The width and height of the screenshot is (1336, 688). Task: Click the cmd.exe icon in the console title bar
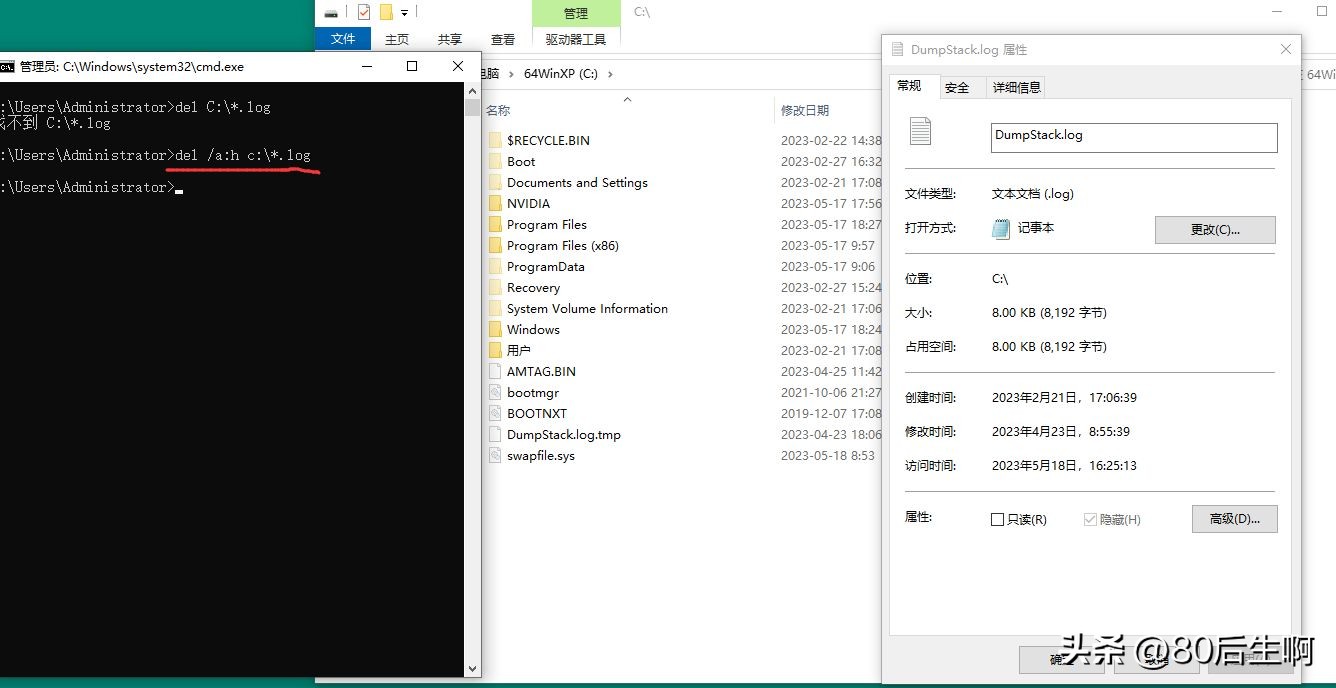pos(9,66)
